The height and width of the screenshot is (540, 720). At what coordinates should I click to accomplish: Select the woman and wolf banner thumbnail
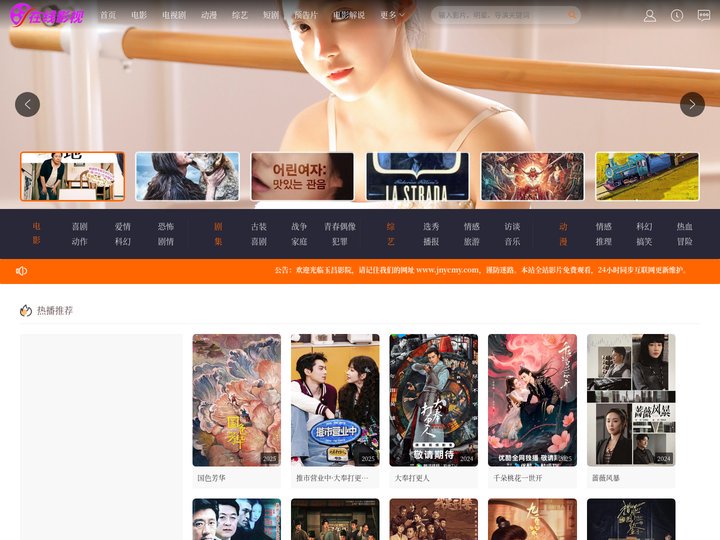pyautogui.click(x=187, y=177)
